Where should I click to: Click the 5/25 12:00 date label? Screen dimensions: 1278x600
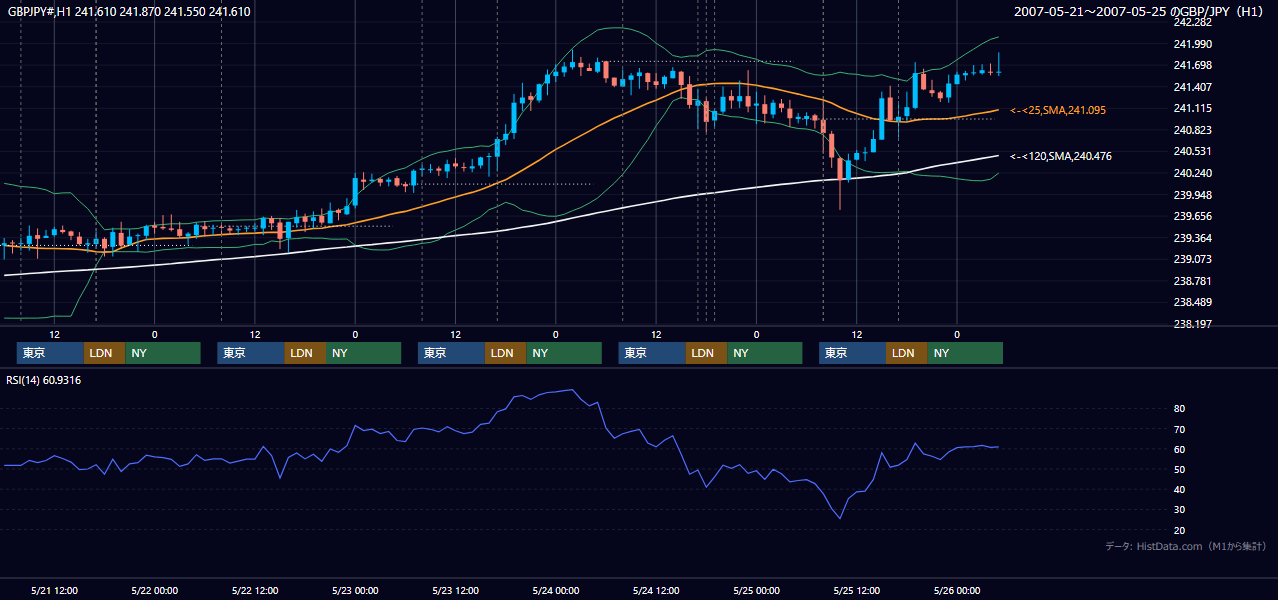click(857, 591)
